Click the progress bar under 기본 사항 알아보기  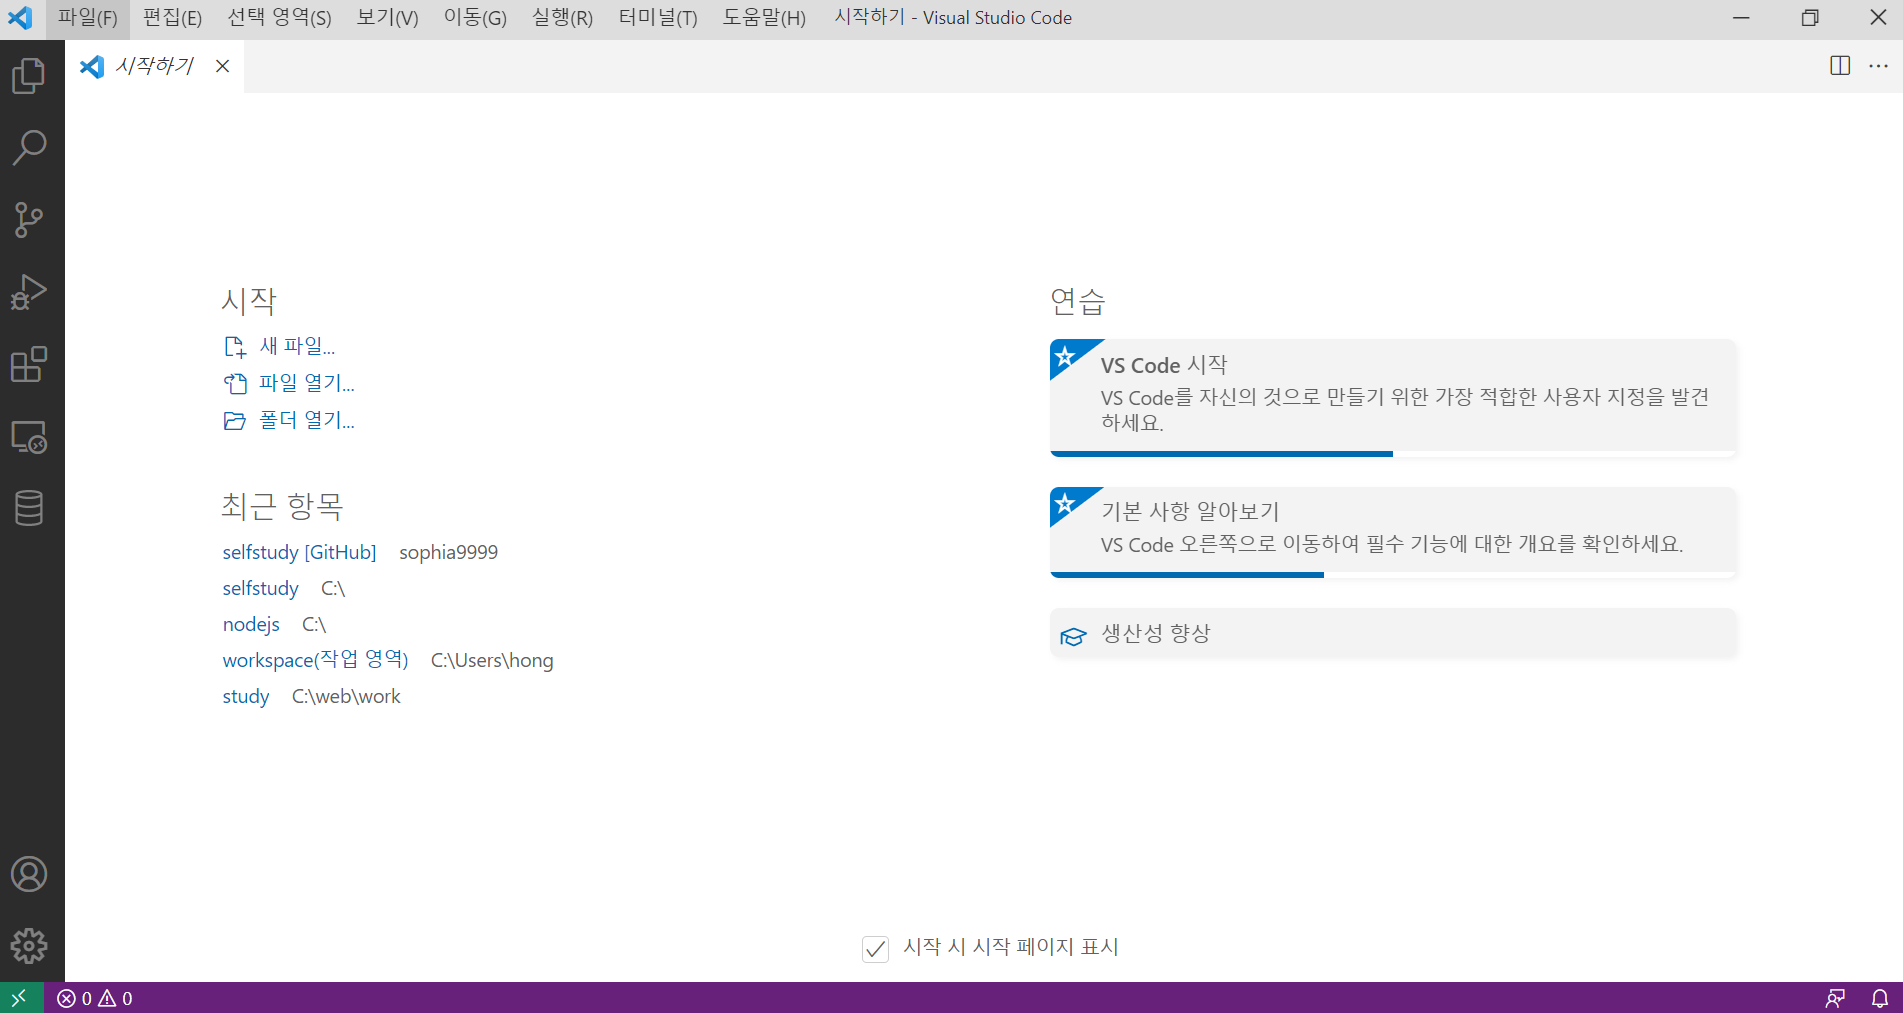pyautogui.click(x=1393, y=575)
